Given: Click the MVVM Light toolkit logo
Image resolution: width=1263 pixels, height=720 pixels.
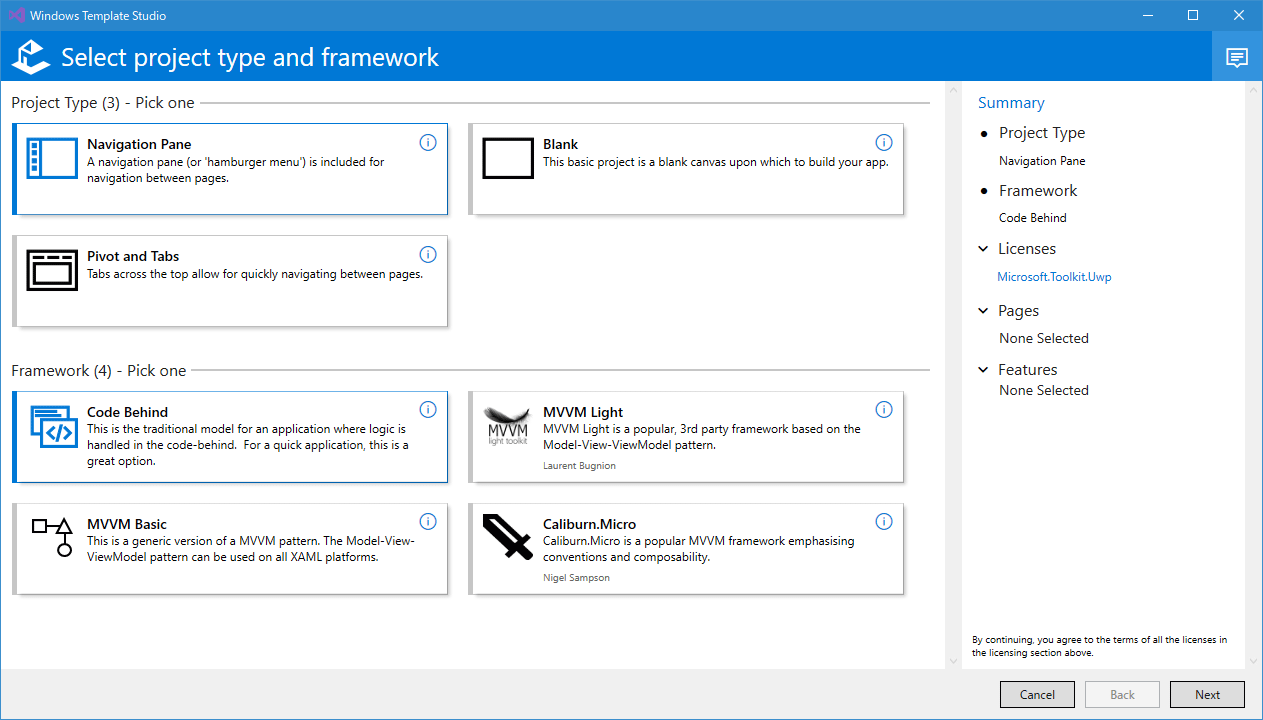Looking at the screenshot, I should (507, 426).
